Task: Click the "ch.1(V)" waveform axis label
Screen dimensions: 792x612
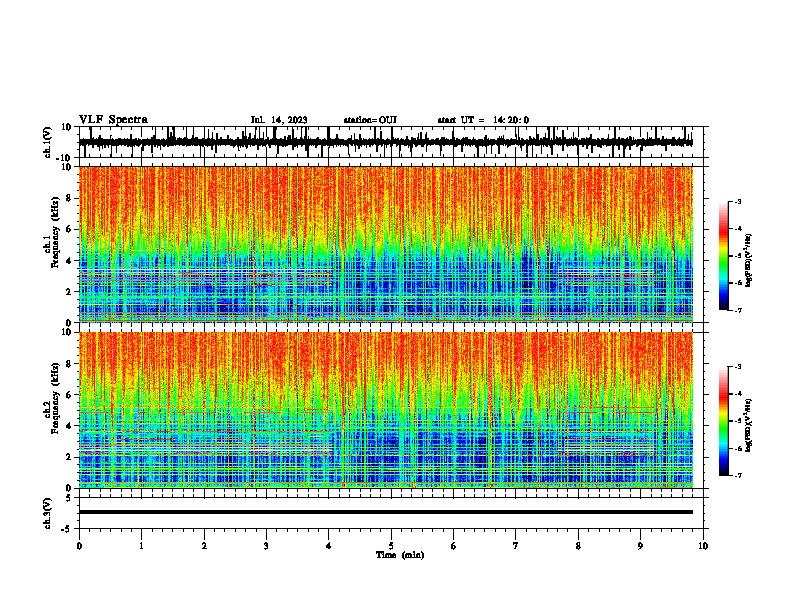Action: [x=48, y=142]
